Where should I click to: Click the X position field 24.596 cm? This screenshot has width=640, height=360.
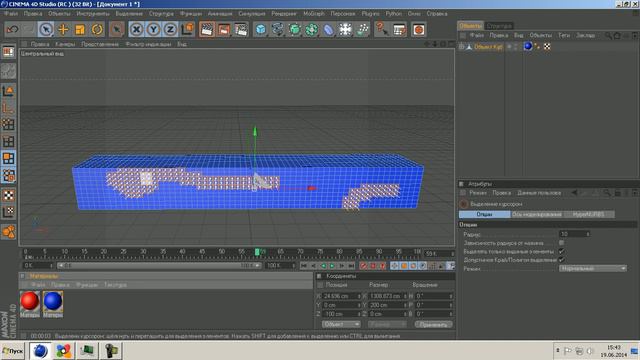point(342,296)
